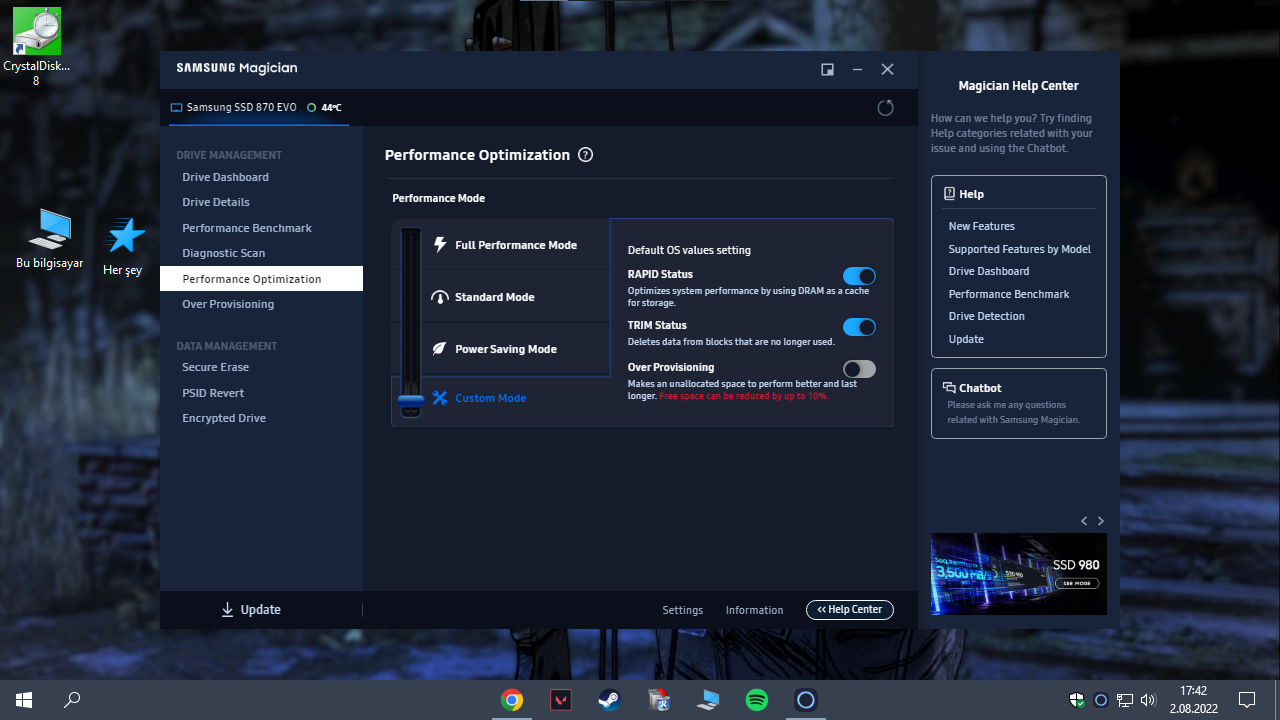Open the Chatbot box
The width and height of the screenshot is (1280, 720).
pyautogui.click(x=1018, y=403)
